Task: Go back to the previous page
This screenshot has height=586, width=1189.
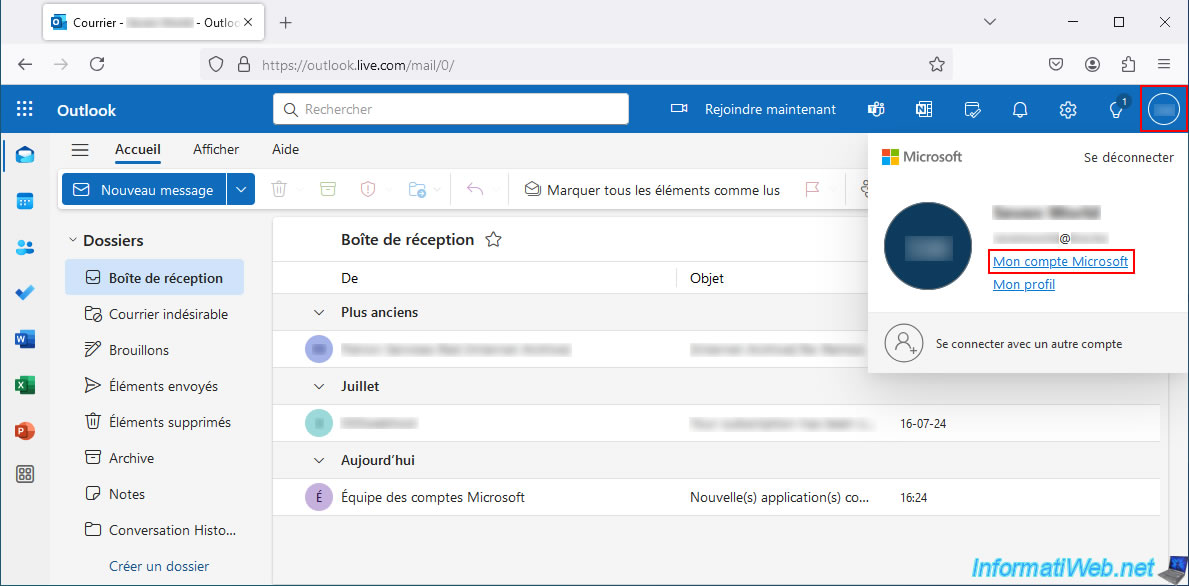Action: (x=25, y=64)
